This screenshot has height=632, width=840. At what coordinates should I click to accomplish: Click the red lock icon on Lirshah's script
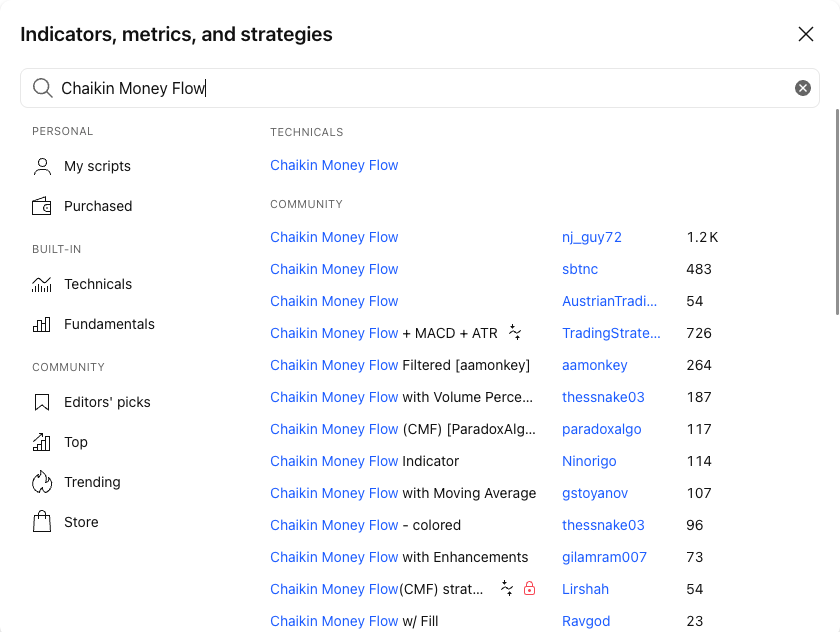tap(529, 589)
